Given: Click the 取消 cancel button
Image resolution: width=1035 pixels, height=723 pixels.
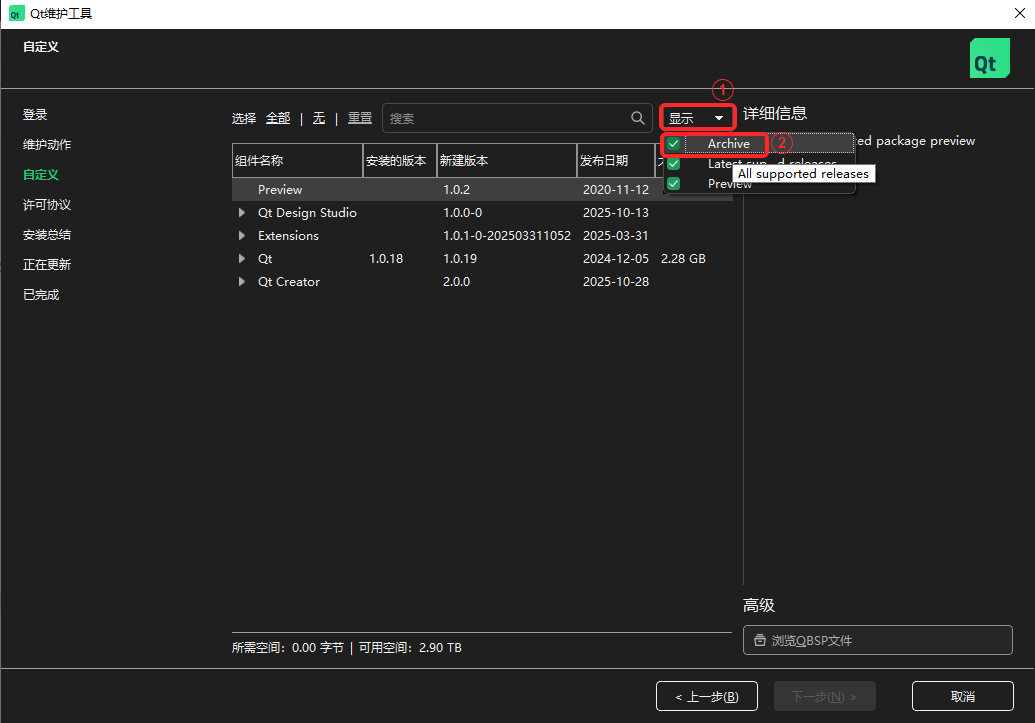Looking at the screenshot, I should (x=962, y=697).
